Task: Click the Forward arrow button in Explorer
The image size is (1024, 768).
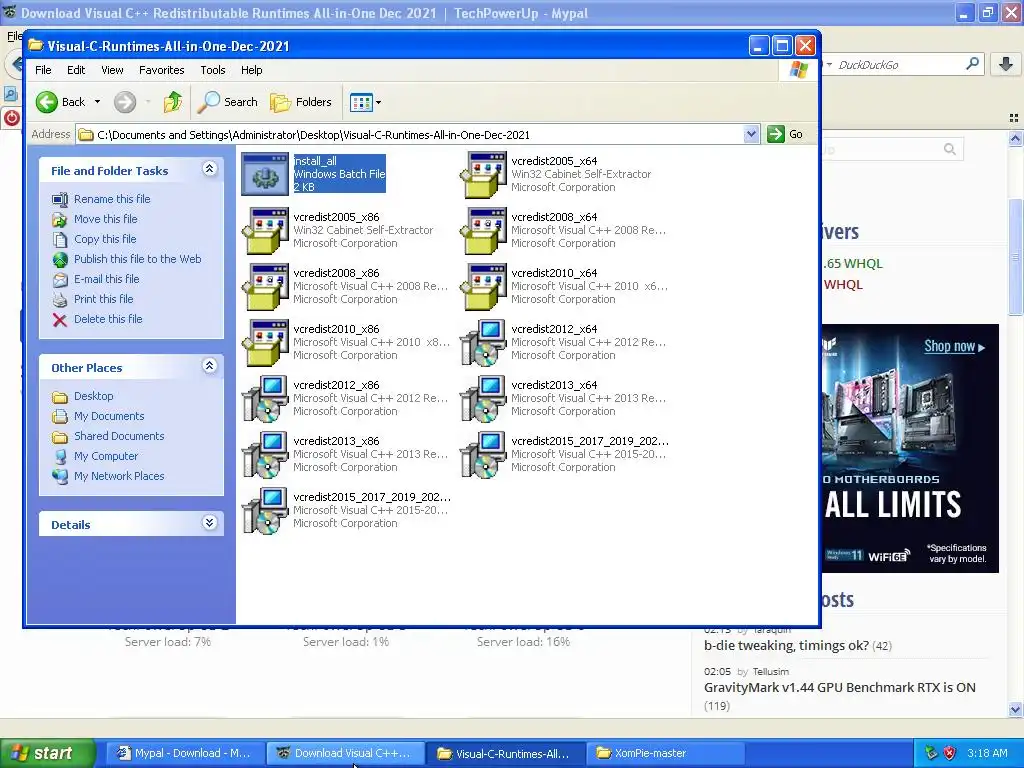Action: coord(125,102)
